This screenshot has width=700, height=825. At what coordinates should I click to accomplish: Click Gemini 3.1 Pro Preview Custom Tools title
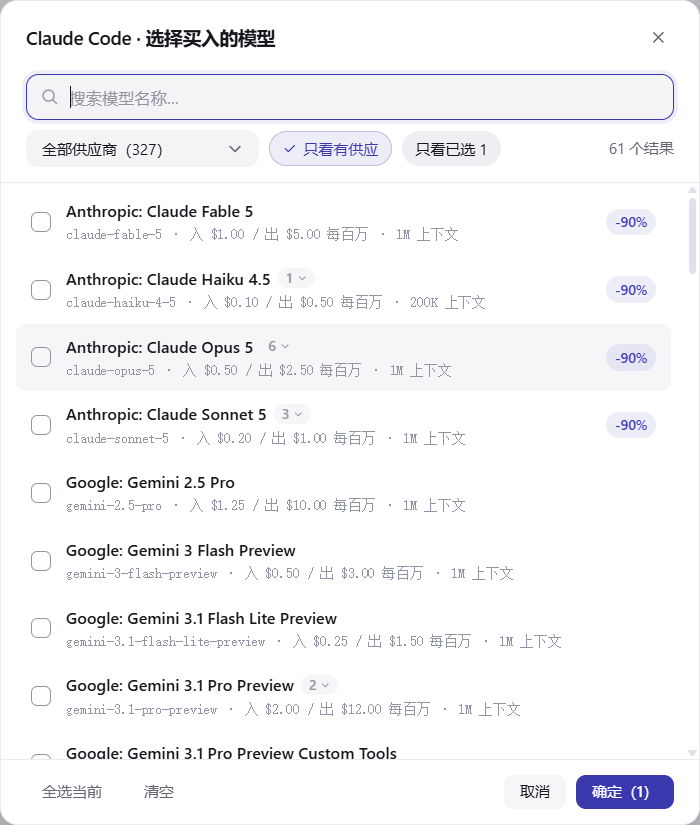[231, 753]
